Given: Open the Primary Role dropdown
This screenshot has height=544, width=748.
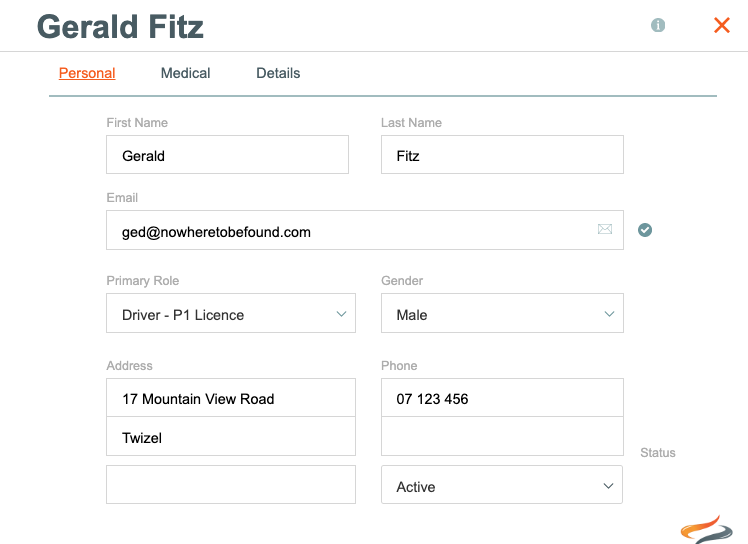Looking at the screenshot, I should tap(231, 313).
